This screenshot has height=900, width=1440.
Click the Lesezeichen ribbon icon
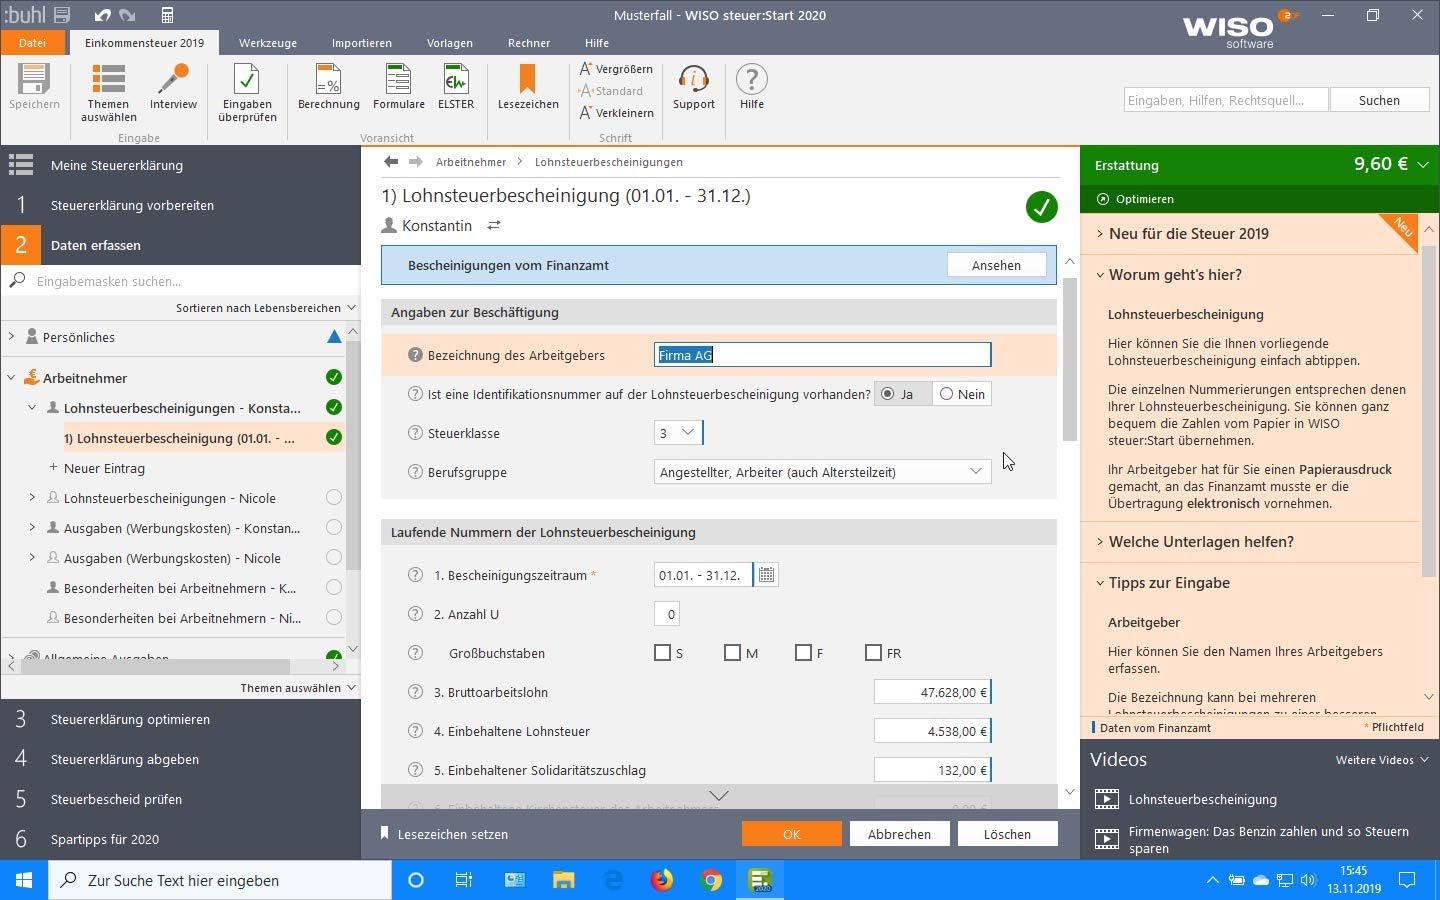[528, 87]
